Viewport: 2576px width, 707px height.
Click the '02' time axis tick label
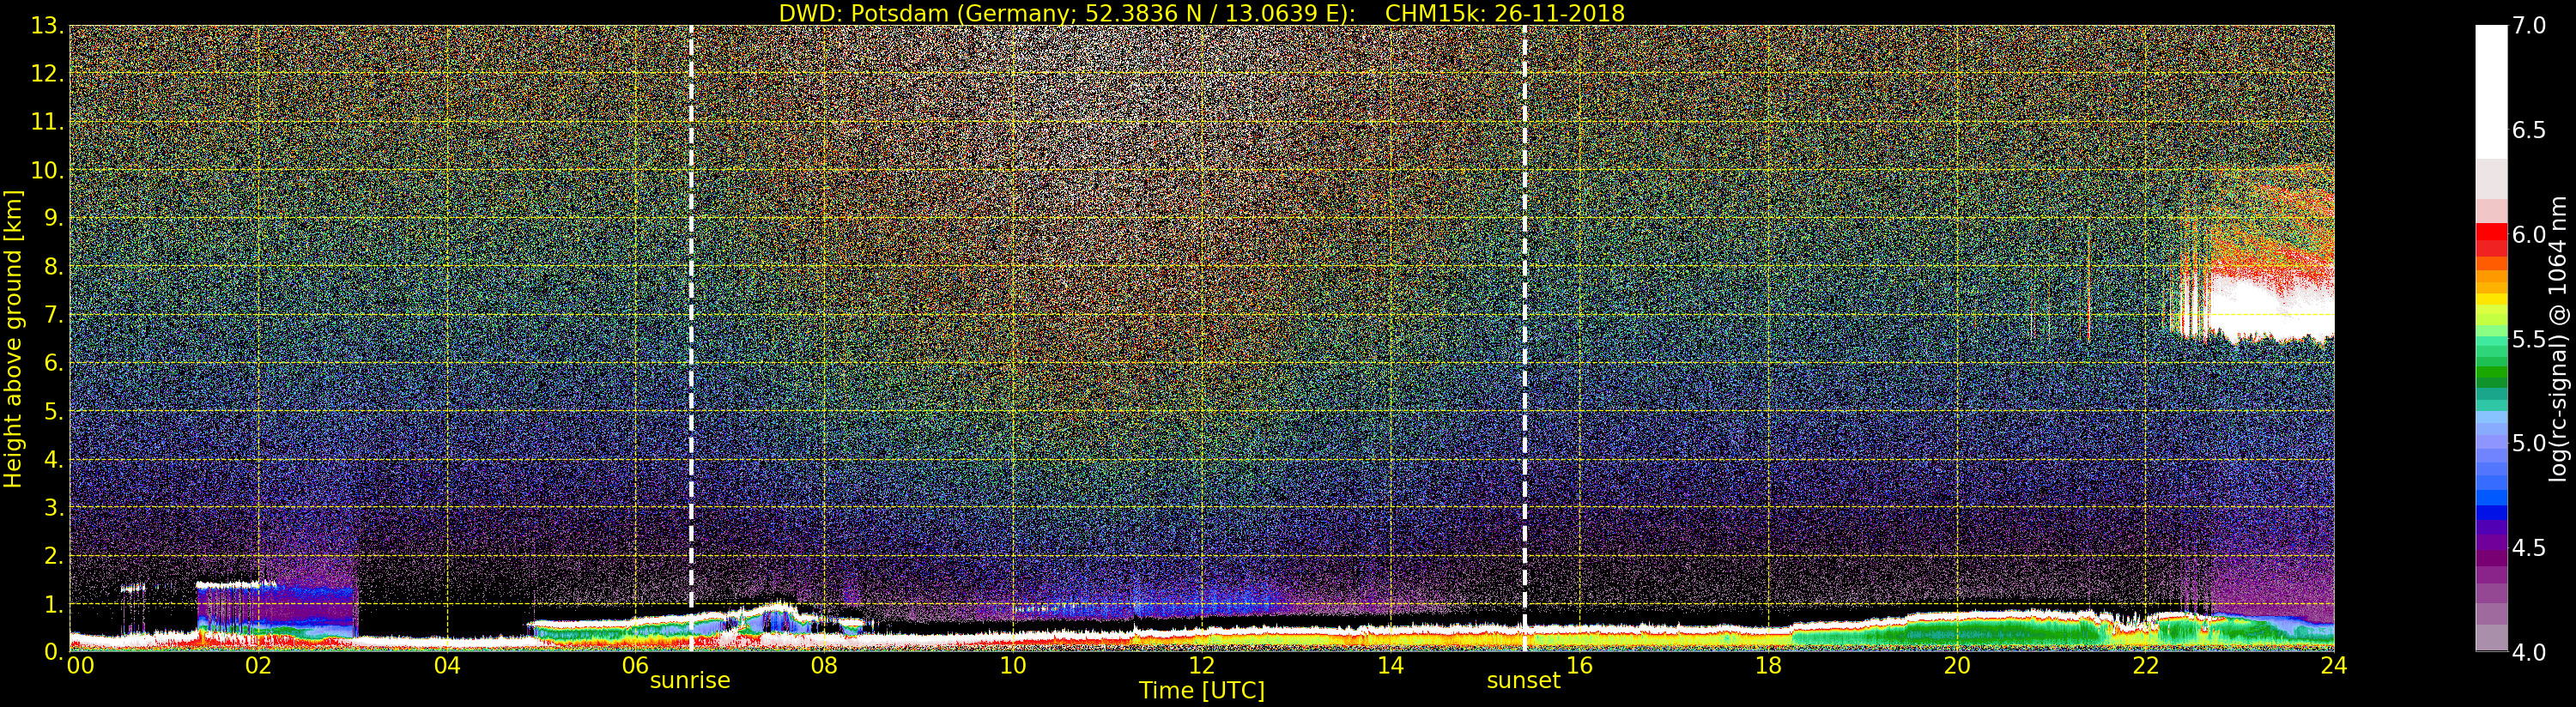258,665
